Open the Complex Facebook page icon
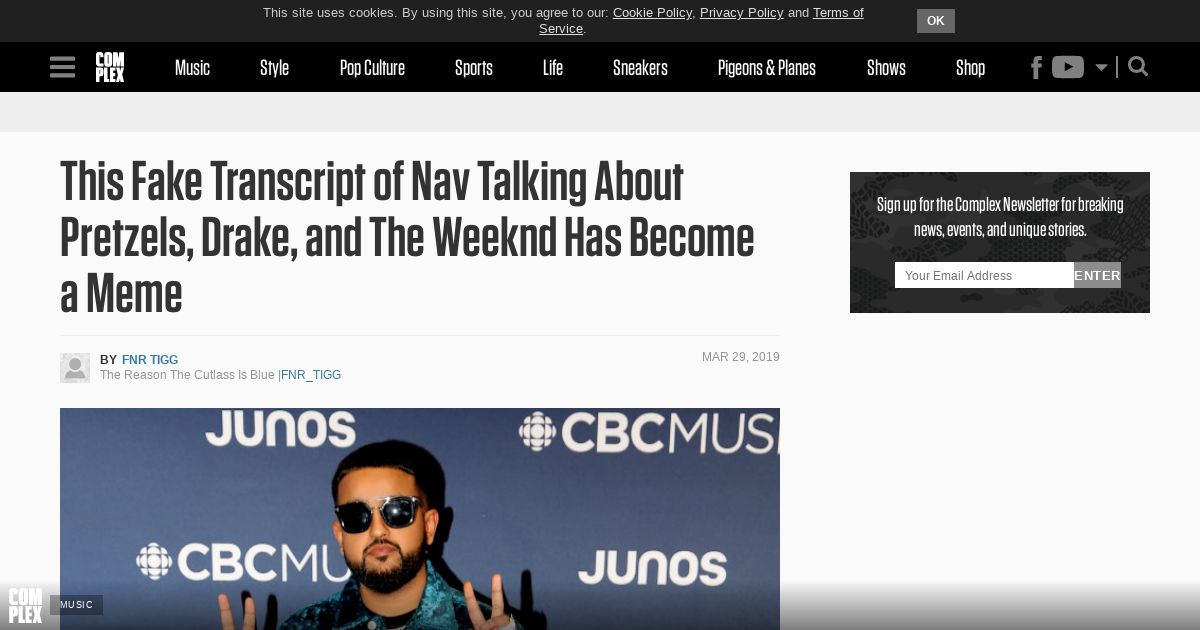The image size is (1200, 630). coord(1037,67)
